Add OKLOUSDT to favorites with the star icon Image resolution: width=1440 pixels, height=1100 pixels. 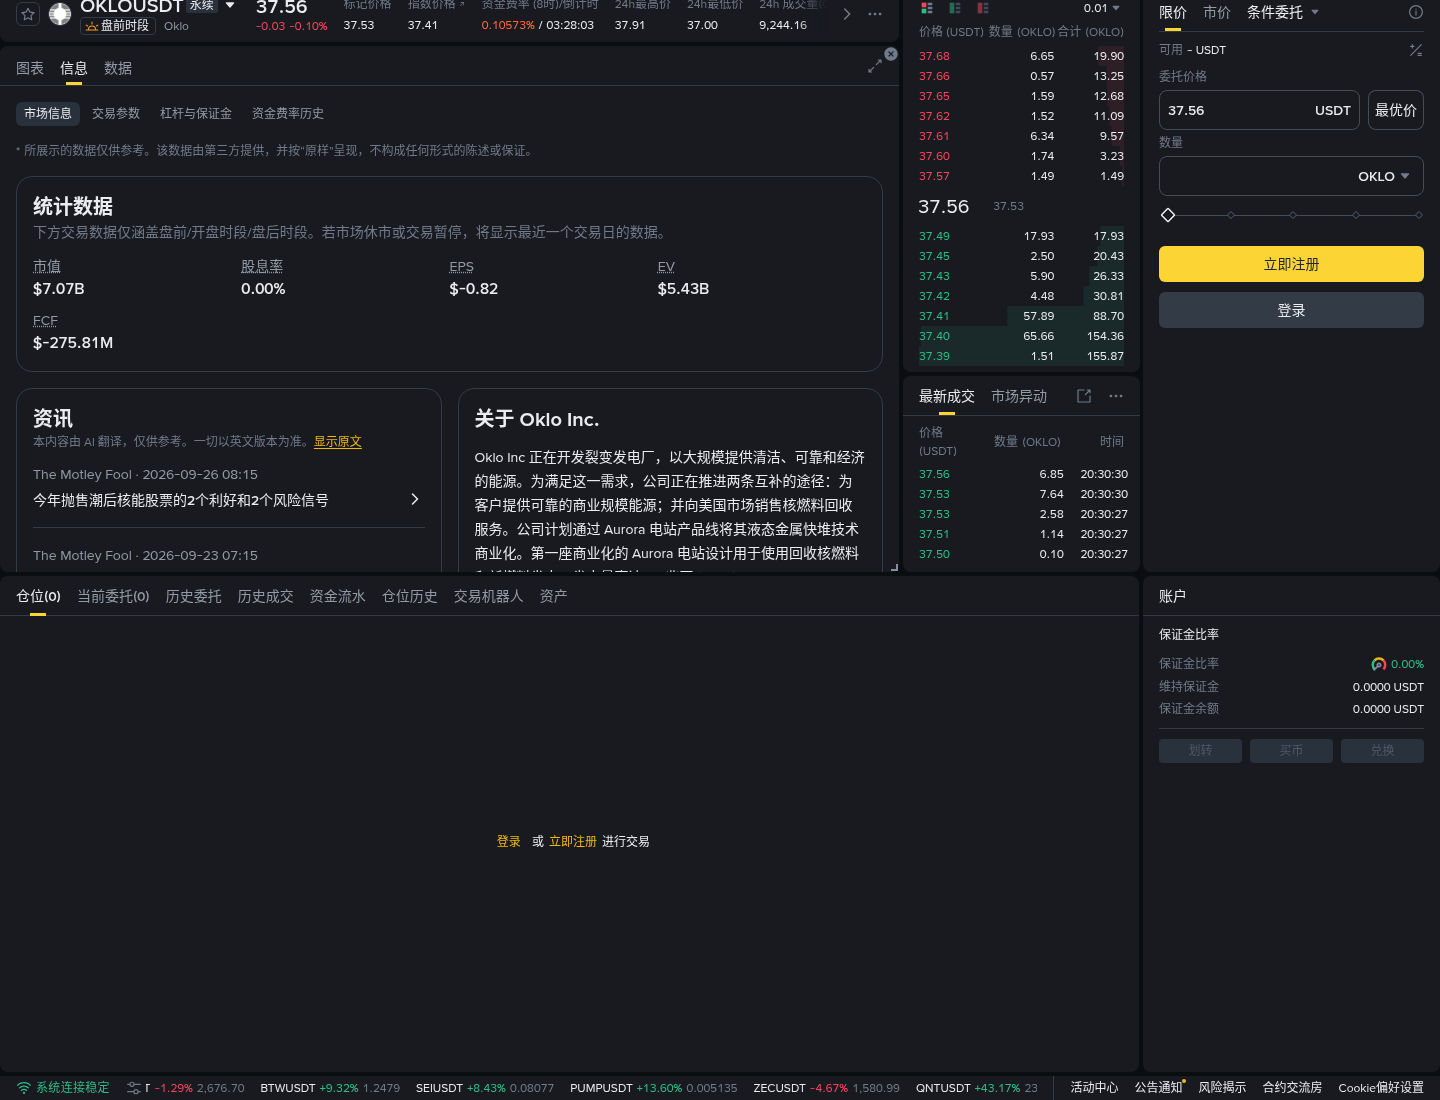[28, 14]
